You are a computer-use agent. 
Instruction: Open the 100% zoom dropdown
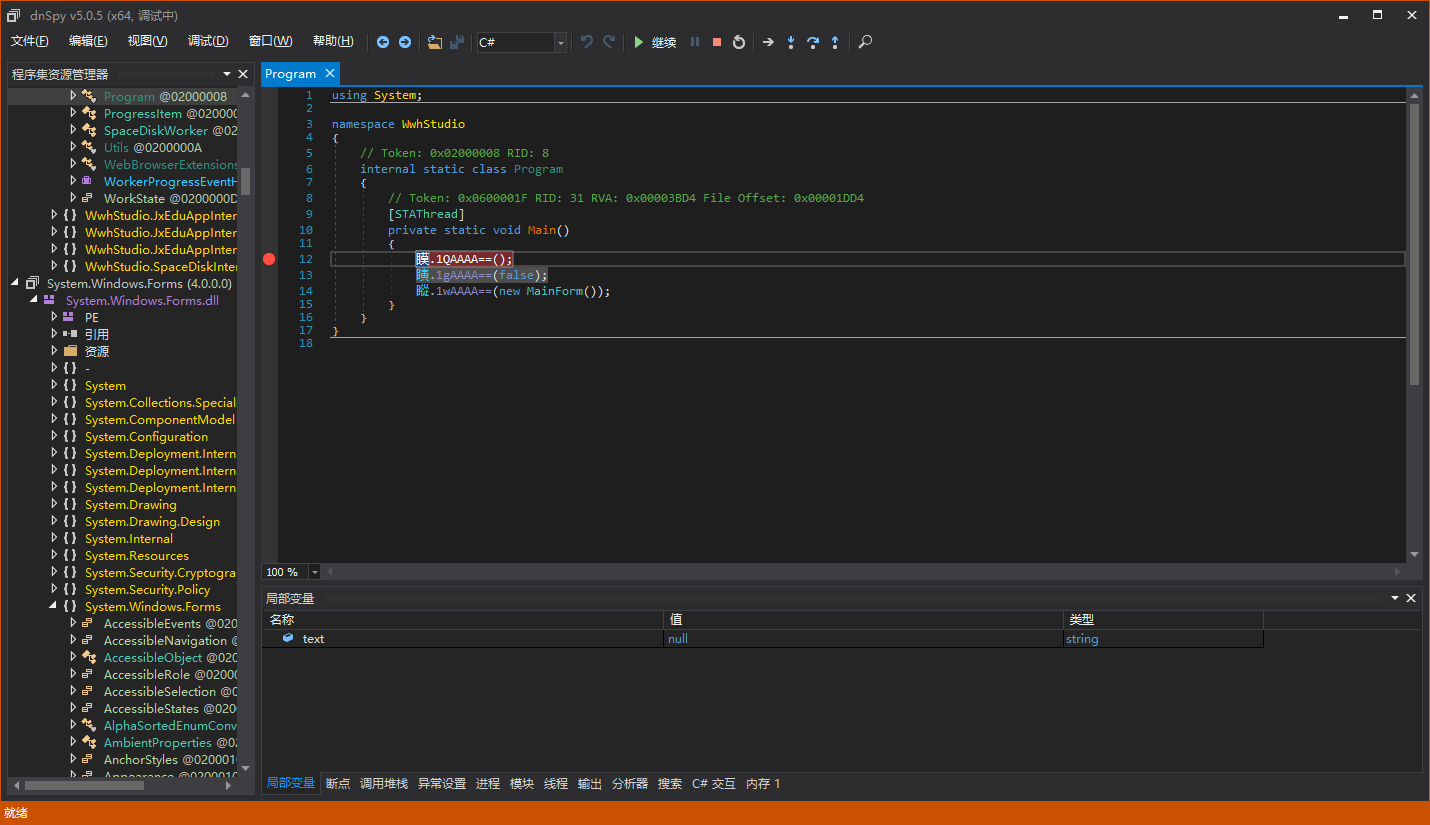[x=314, y=571]
